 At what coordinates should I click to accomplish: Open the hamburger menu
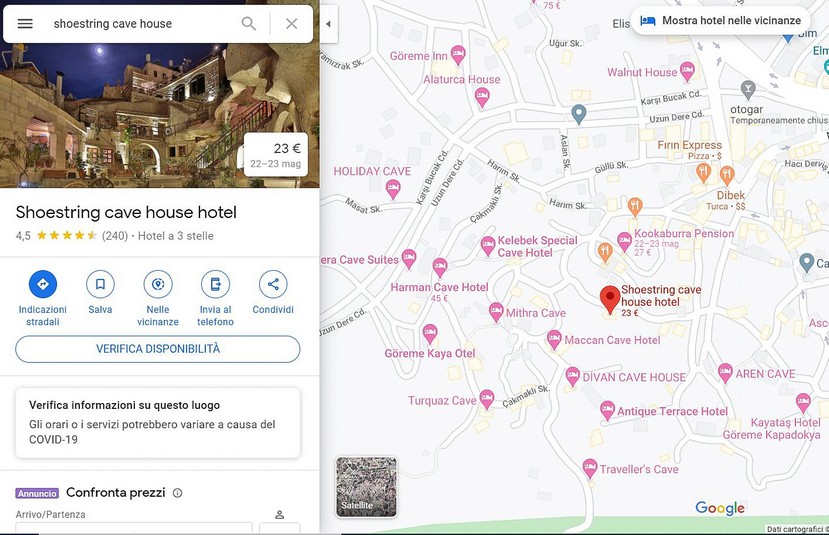tap(25, 24)
